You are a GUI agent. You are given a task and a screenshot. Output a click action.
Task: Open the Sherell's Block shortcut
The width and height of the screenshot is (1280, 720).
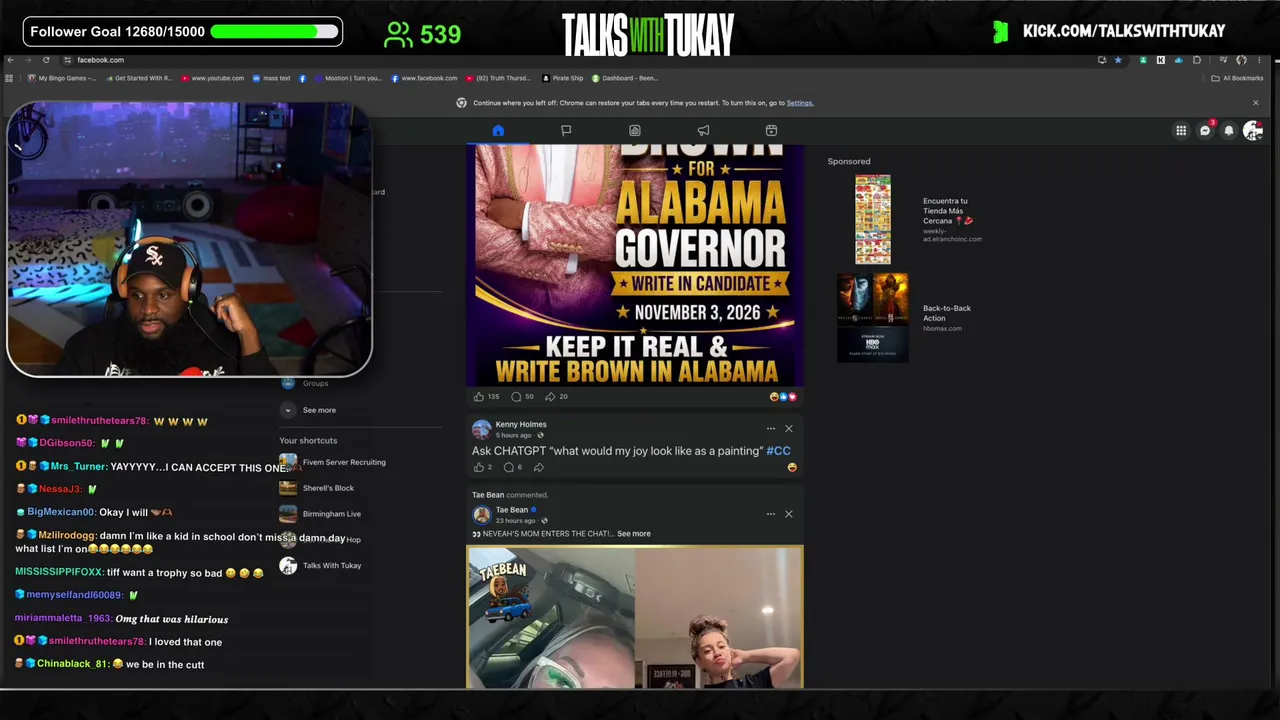click(x=317, y=488)
